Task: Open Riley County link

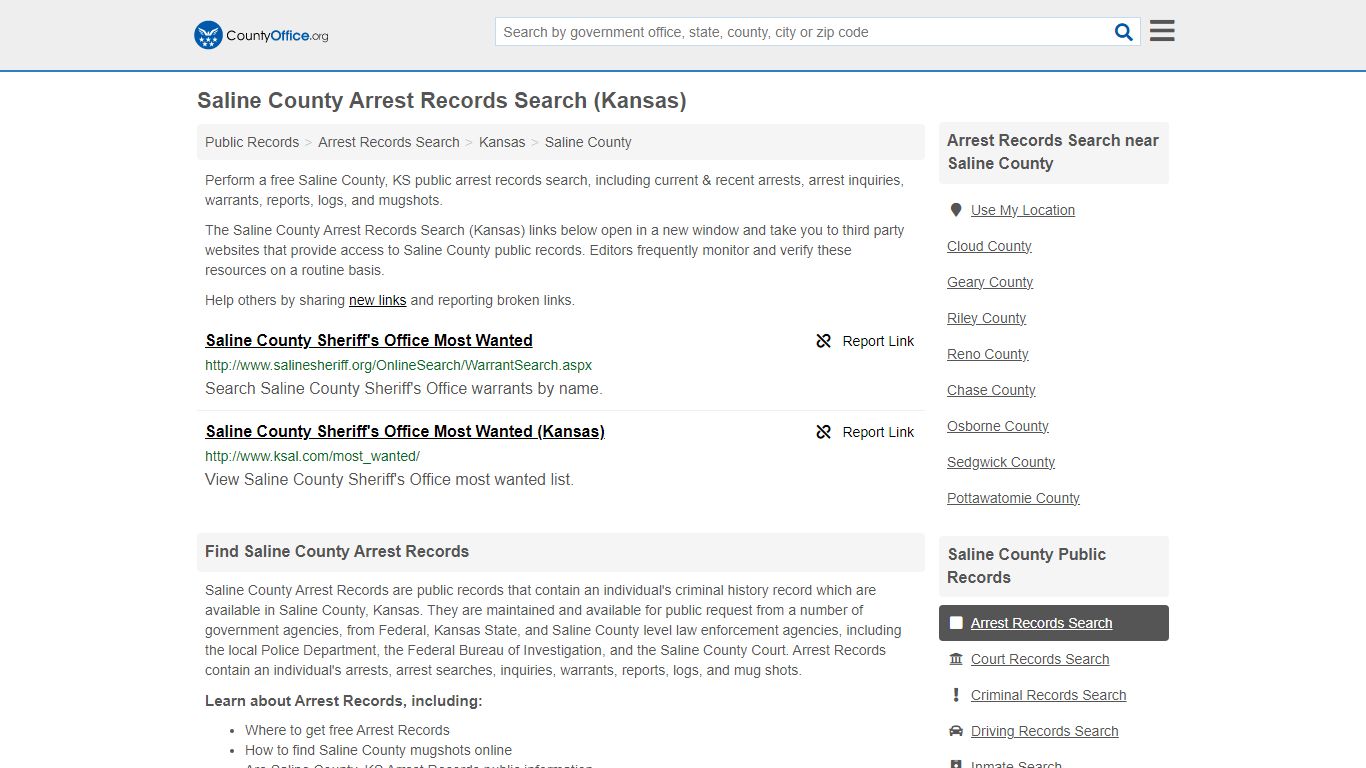Action: [987, 318]
